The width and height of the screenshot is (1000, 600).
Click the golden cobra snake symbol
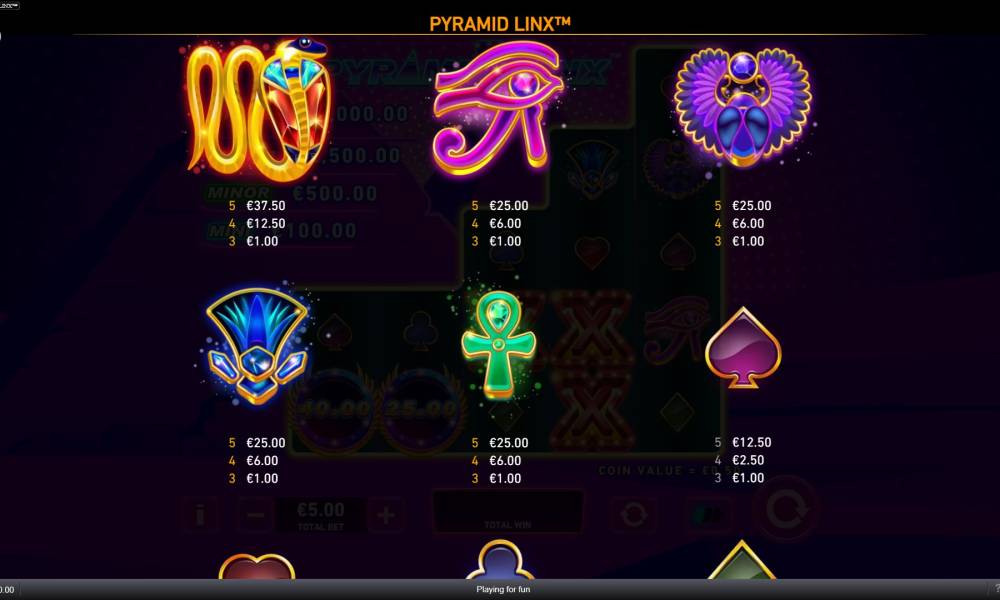(x=258, y=110)
